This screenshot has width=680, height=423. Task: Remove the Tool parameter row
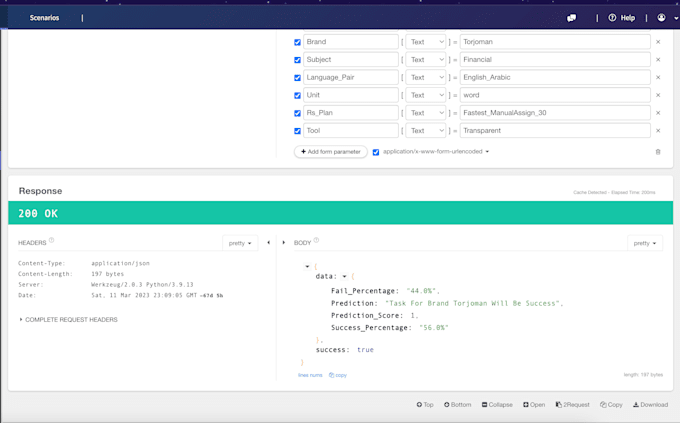658,131
